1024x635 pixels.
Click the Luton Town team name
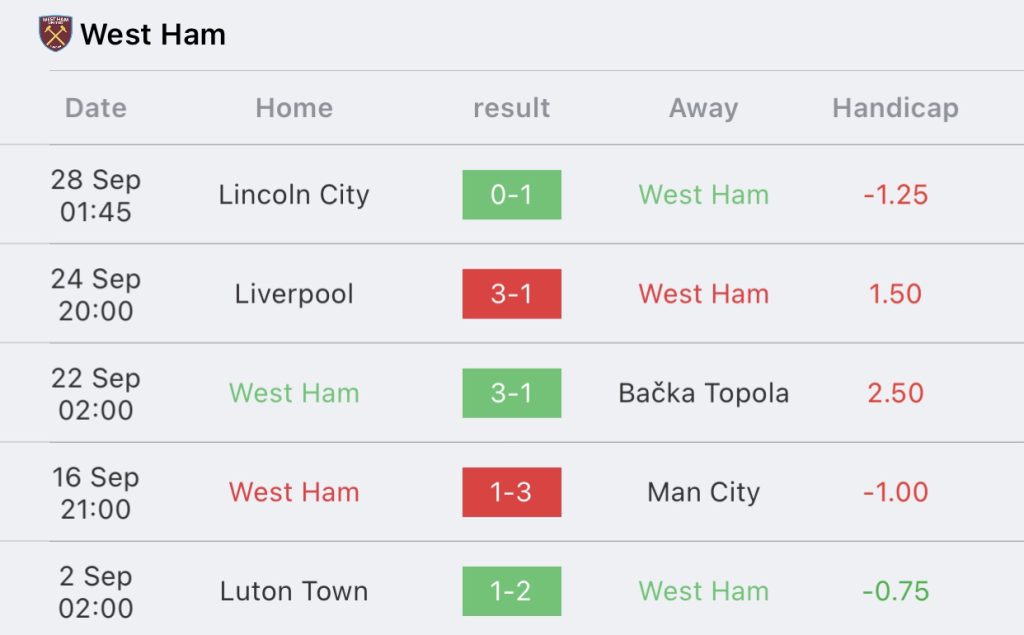pyautogui.click(x=294, y=591)
